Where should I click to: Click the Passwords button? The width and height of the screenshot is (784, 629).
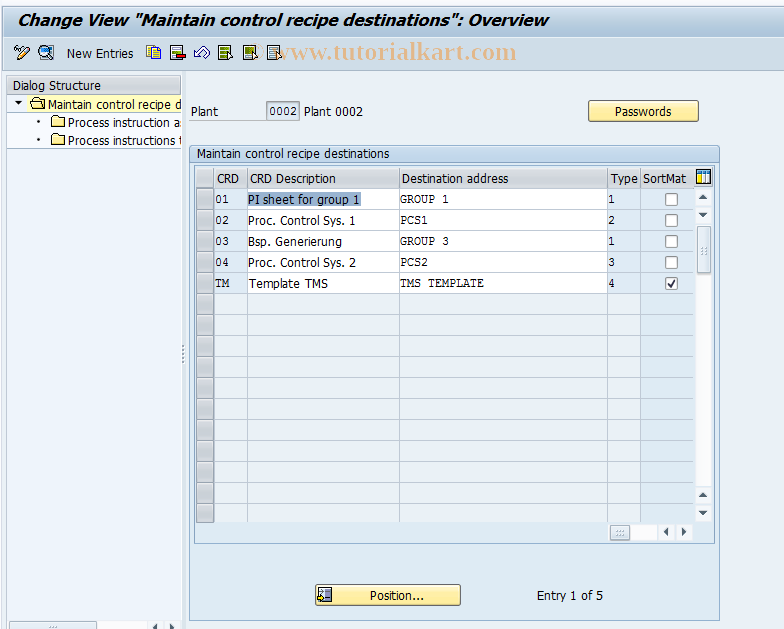coord(643,111)
